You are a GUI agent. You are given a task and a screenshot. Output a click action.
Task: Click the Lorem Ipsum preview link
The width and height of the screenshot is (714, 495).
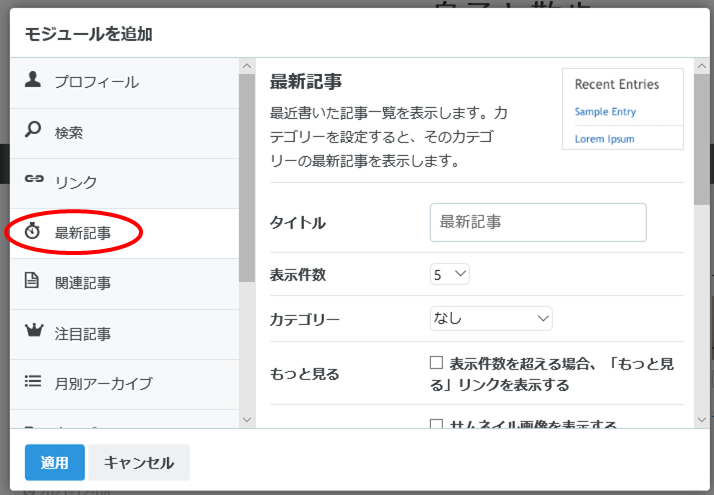point(604,139)
